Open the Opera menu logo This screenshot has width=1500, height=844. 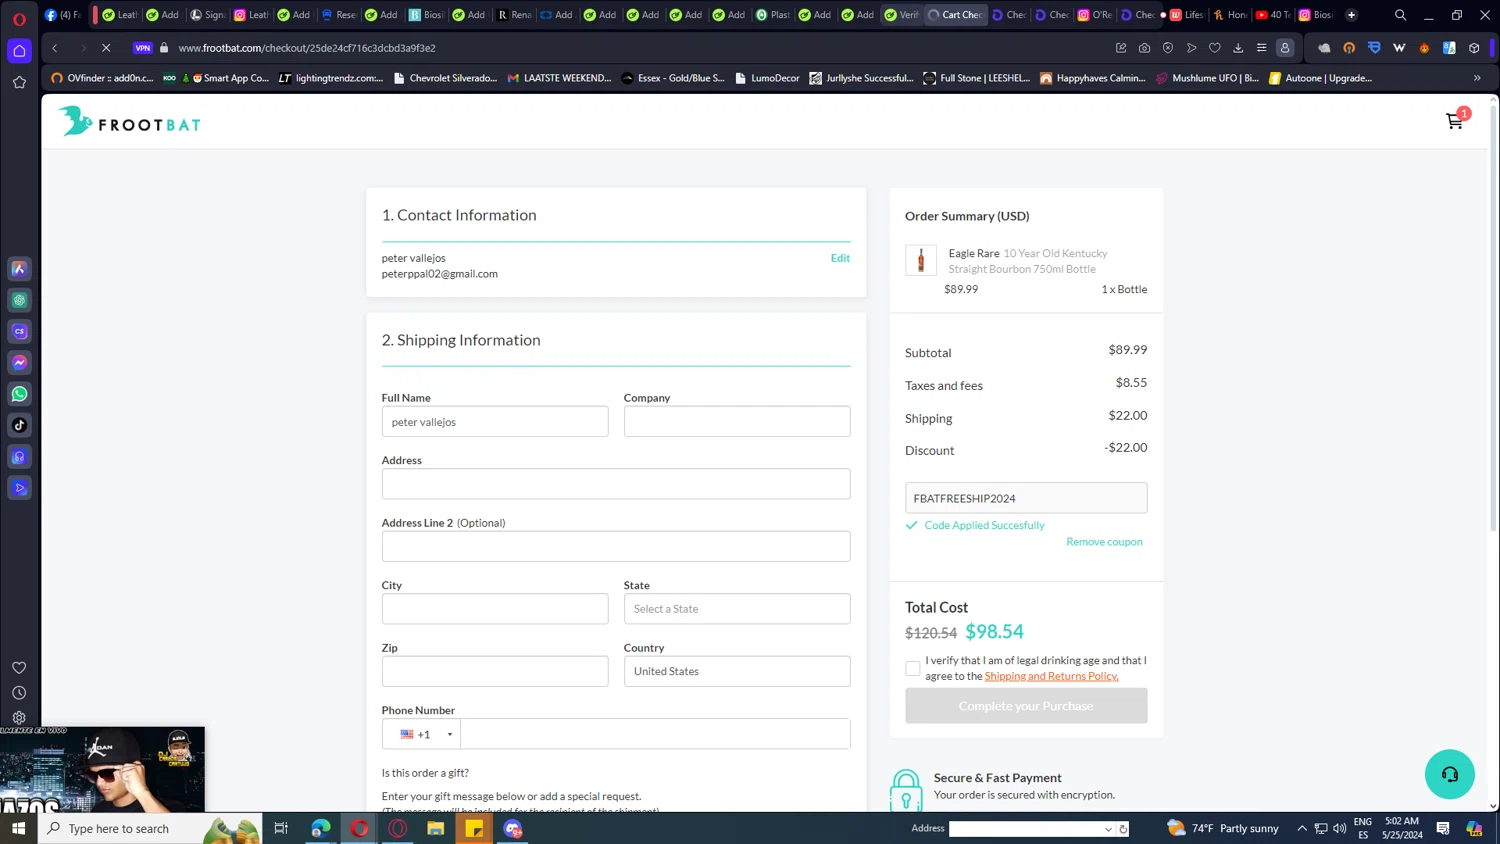(x=19, y=19)
